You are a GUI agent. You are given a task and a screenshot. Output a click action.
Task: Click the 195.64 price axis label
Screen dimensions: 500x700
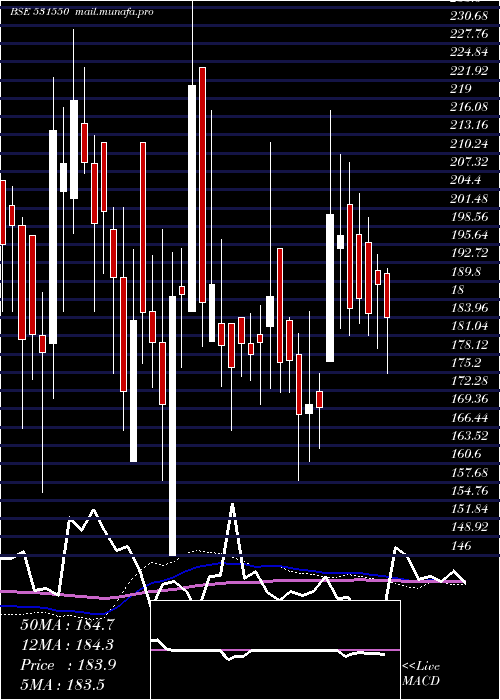[469, 234]
